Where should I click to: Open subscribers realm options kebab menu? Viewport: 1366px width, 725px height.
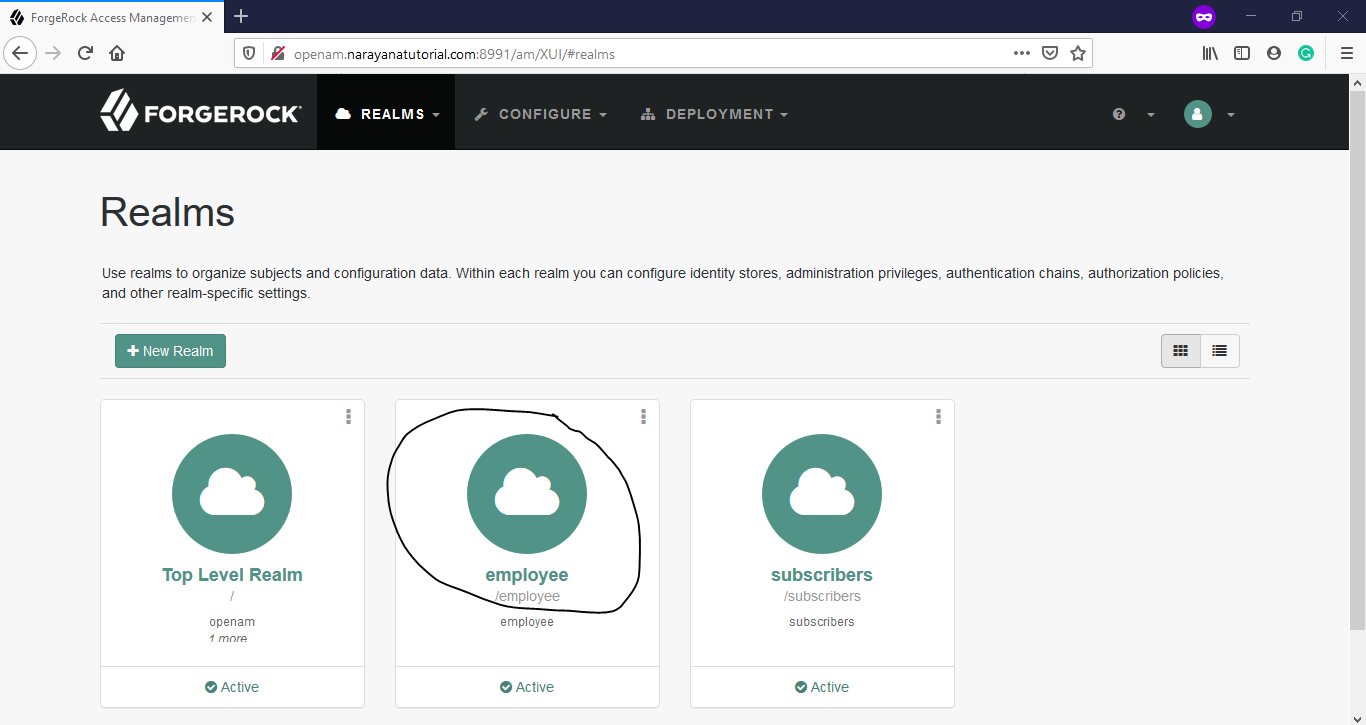pos(938,416)
